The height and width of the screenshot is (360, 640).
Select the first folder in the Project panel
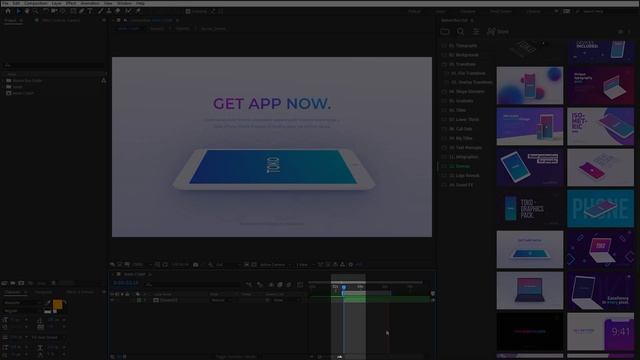point(24,81)
